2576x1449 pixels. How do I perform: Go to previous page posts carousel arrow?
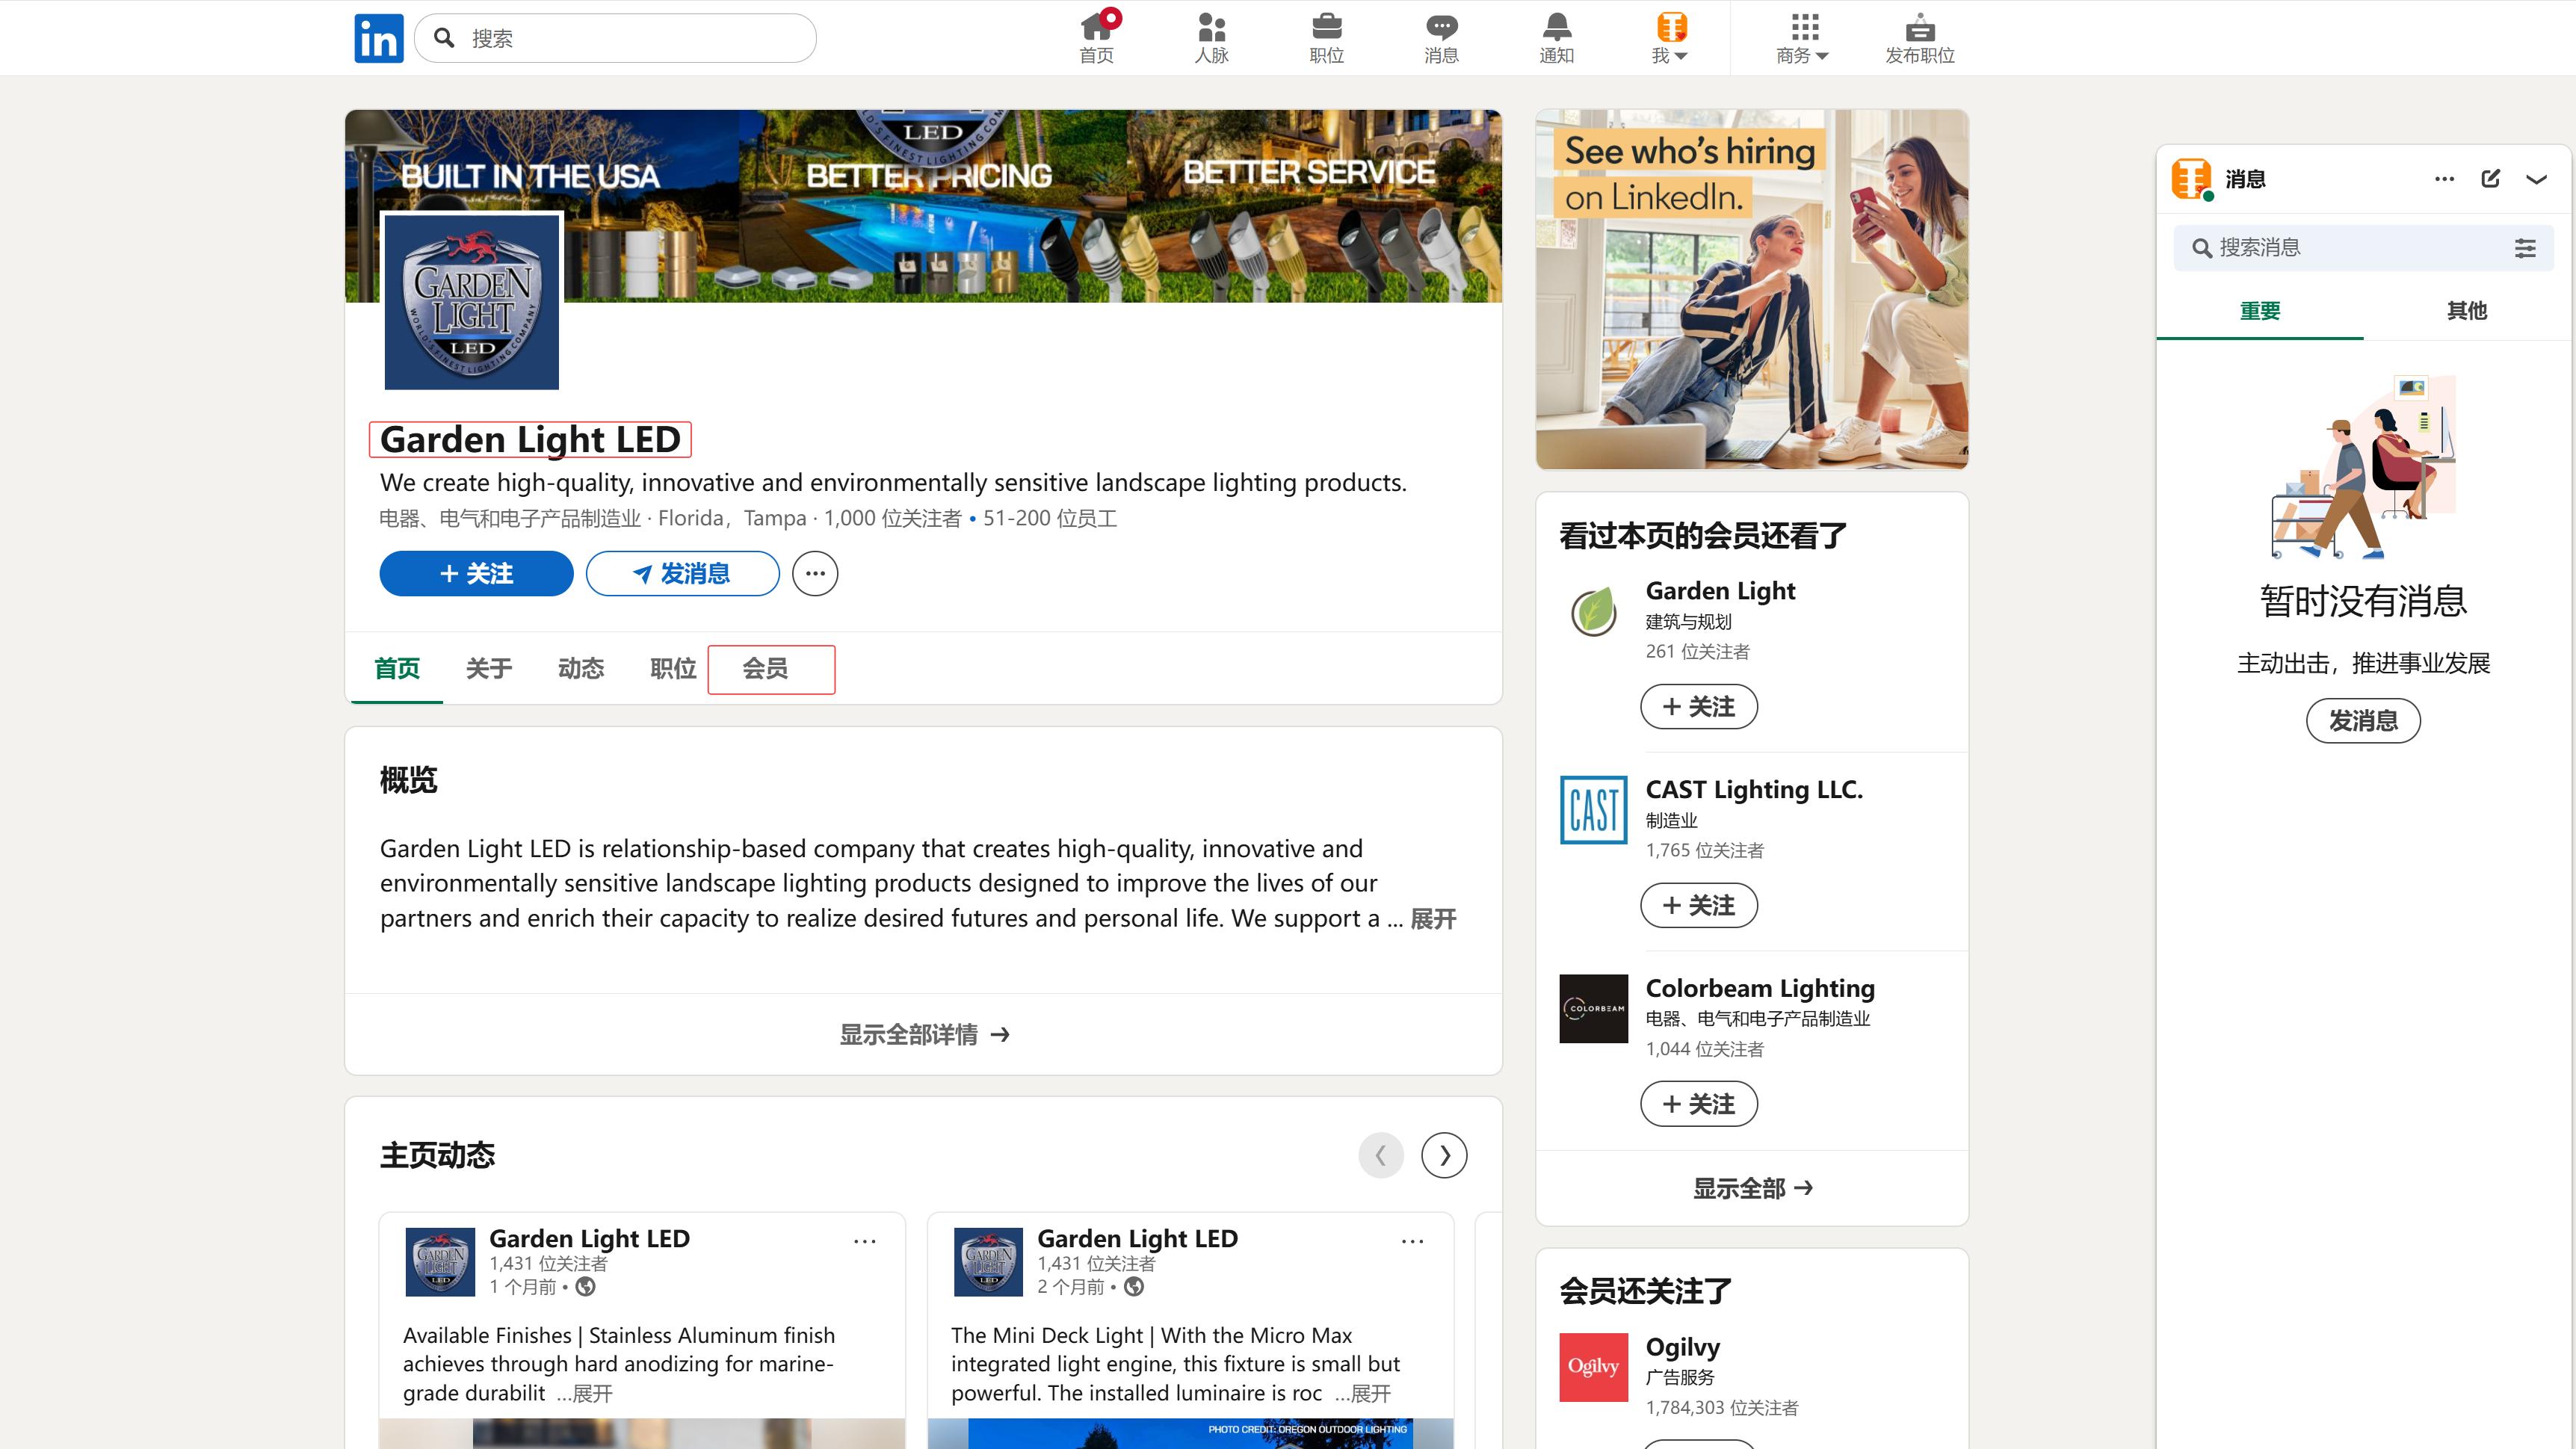point(1381,1155)
